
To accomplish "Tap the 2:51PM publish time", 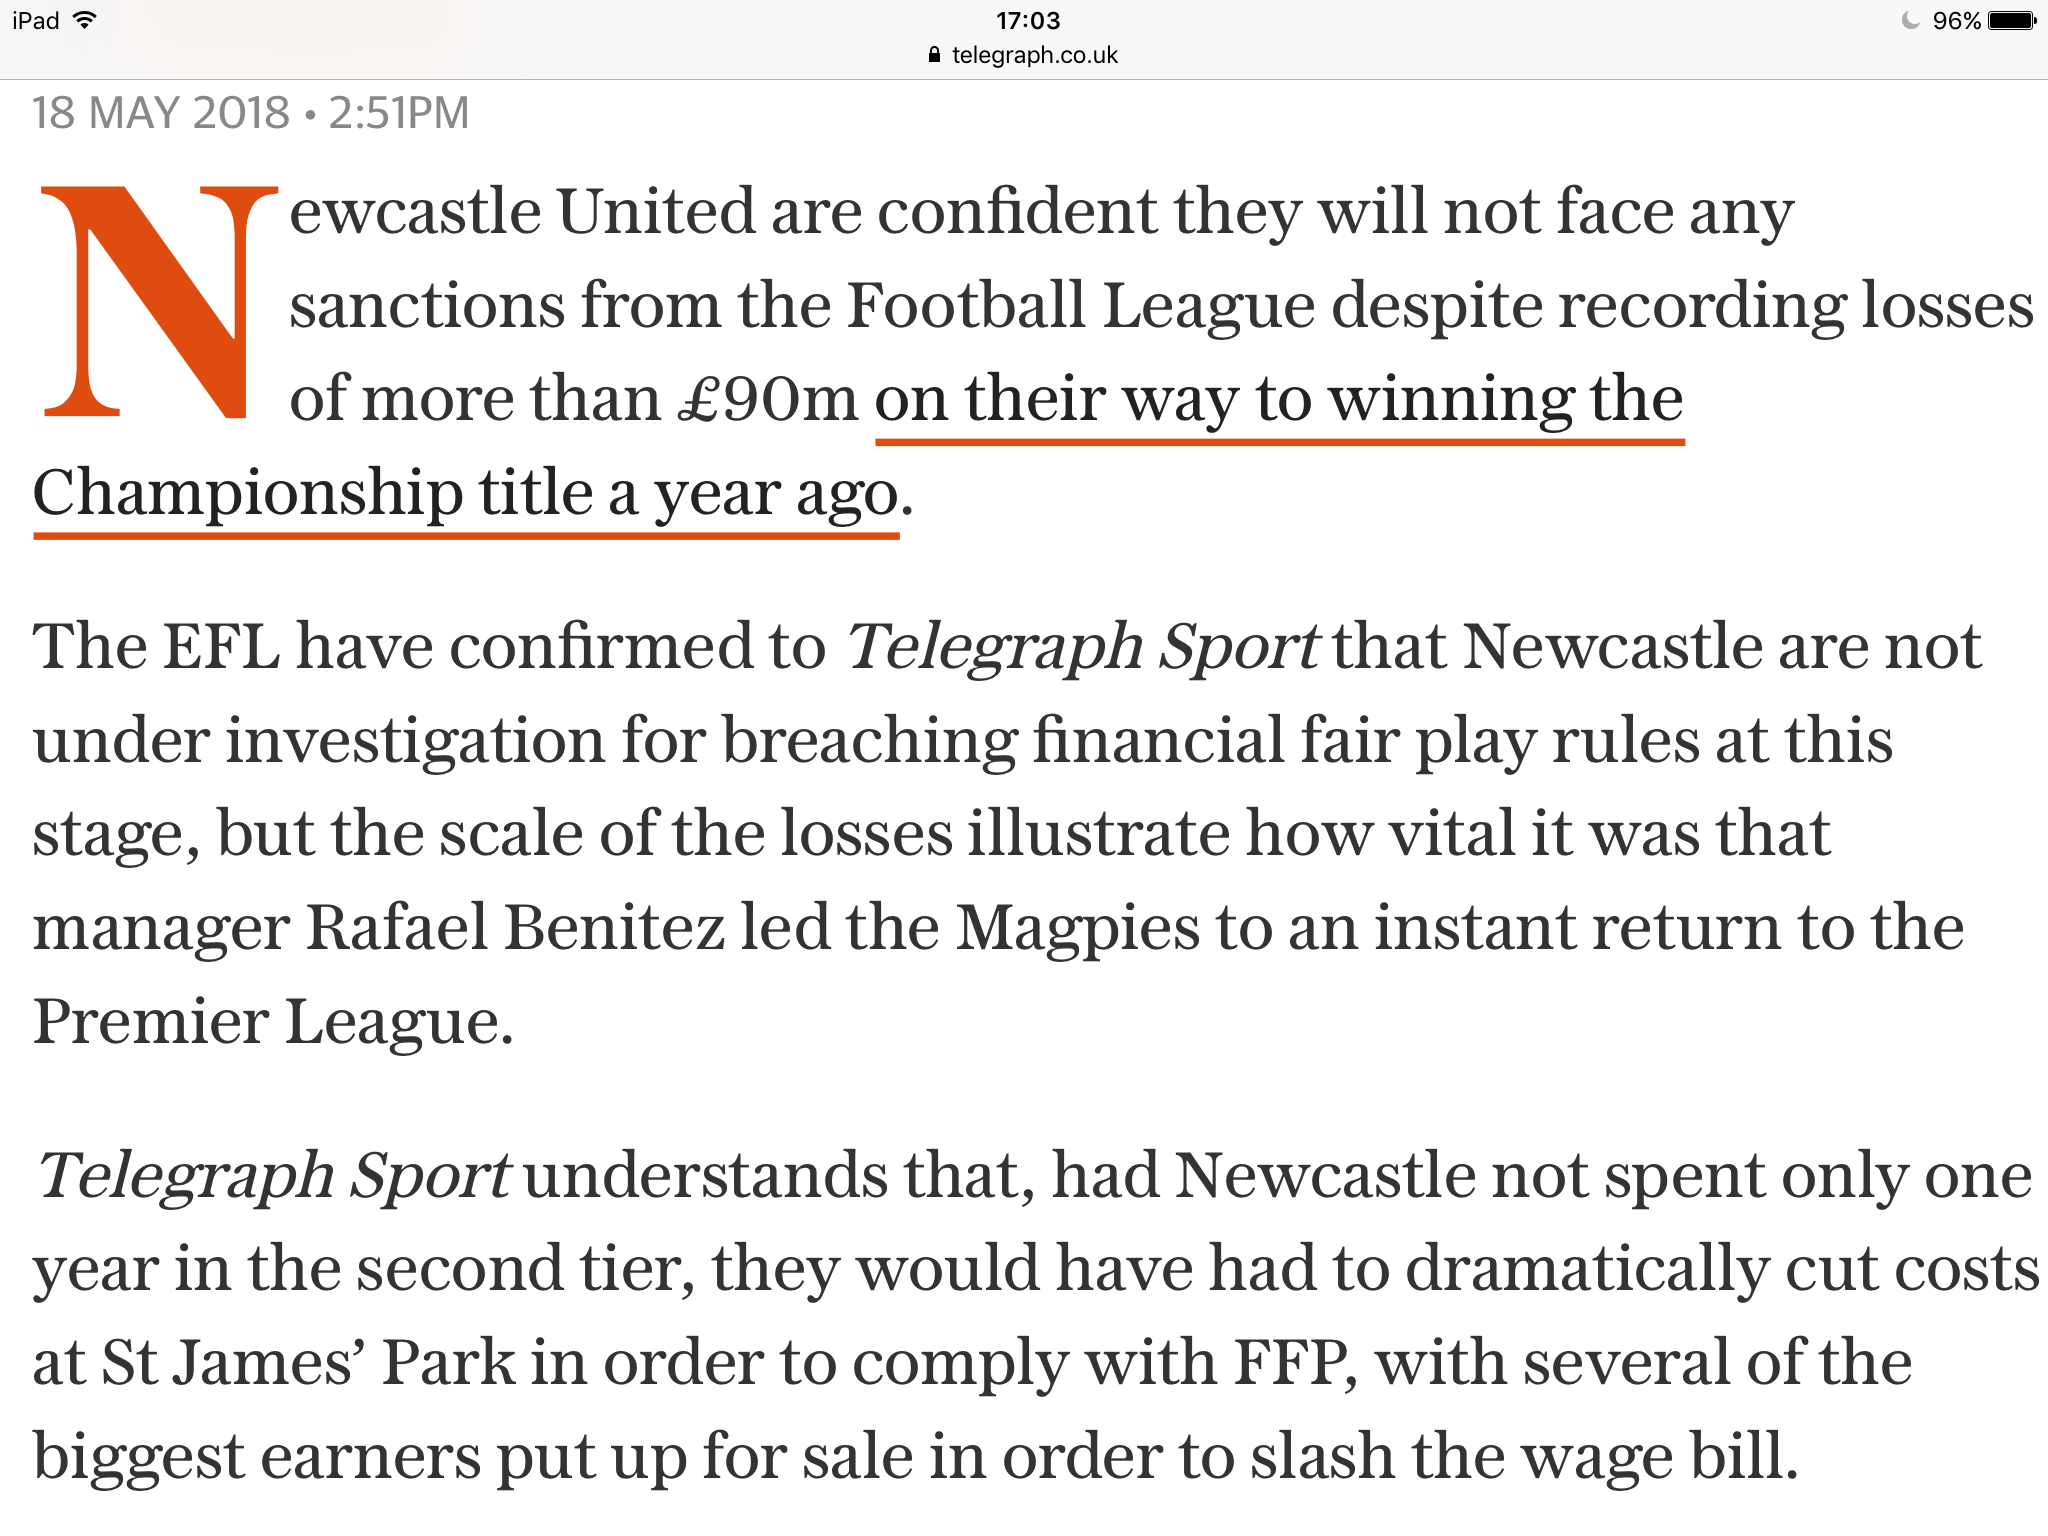I will click(x=399, y=113).
